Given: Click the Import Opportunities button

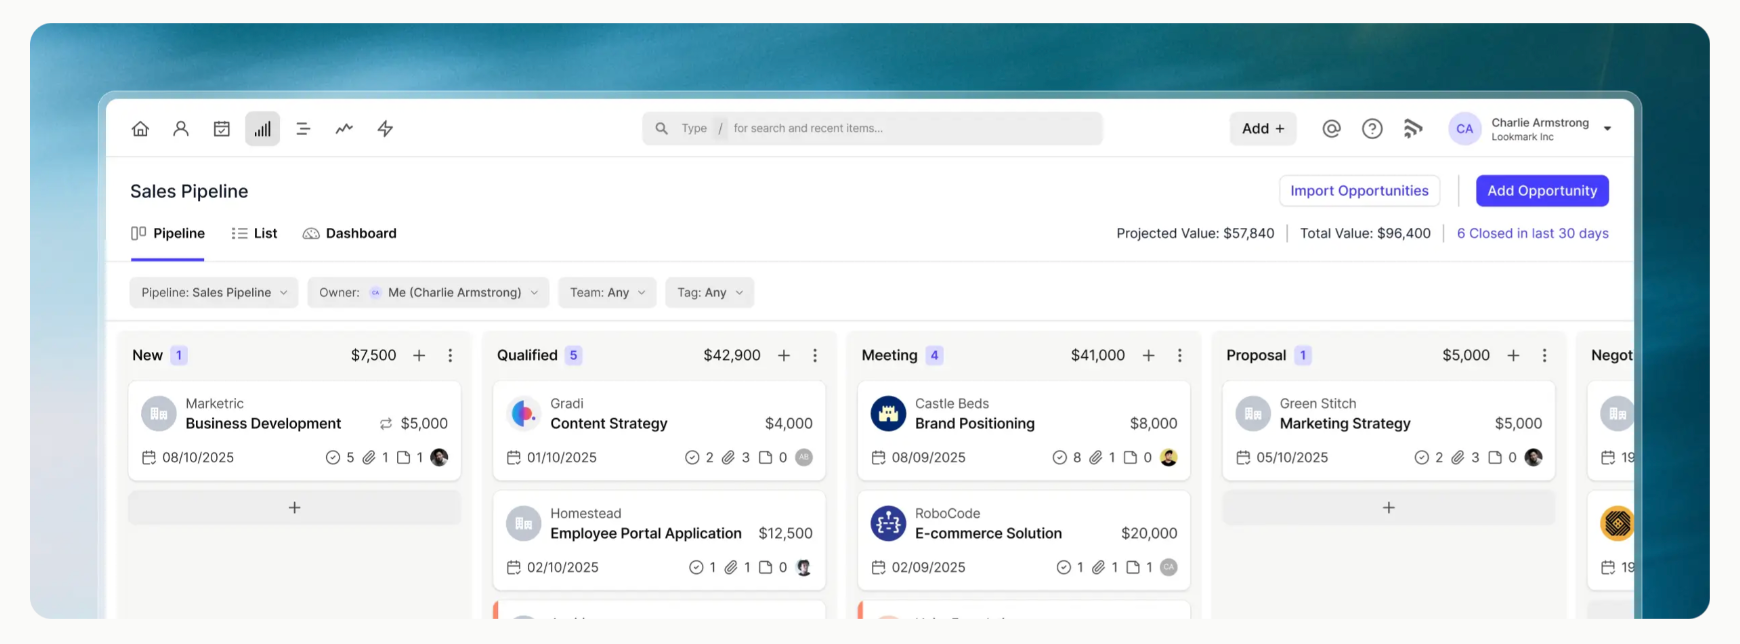Looking at the screenshot, I should point(1359,191).
